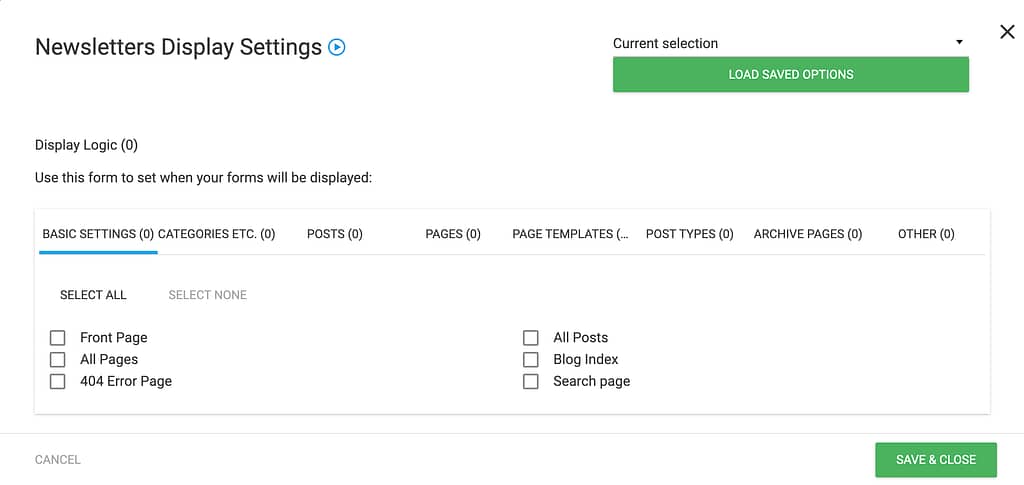Switch to the Post Types tab
Viewport: 1024px width, 485px height.
click(x=690, y=234)
